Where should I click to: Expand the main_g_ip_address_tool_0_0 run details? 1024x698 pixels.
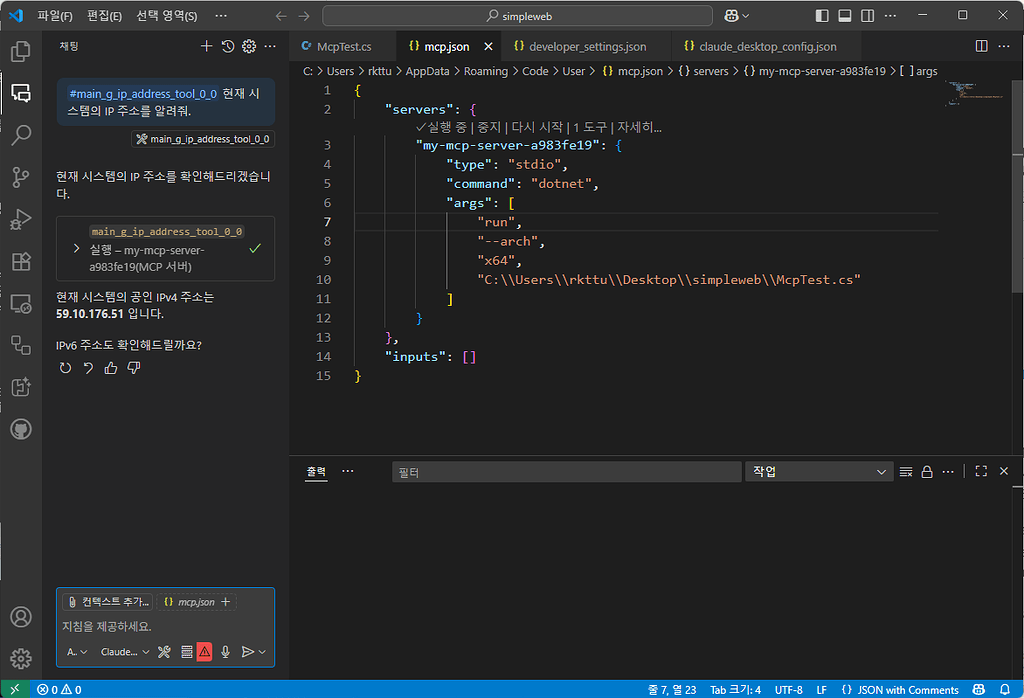[x=76, y=249]
